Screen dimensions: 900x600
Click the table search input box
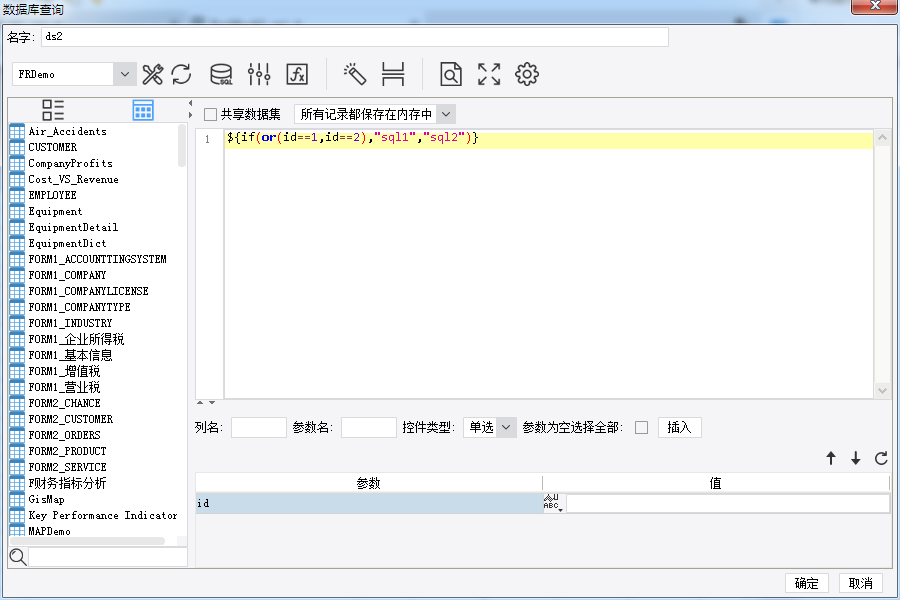coord(108,556)
